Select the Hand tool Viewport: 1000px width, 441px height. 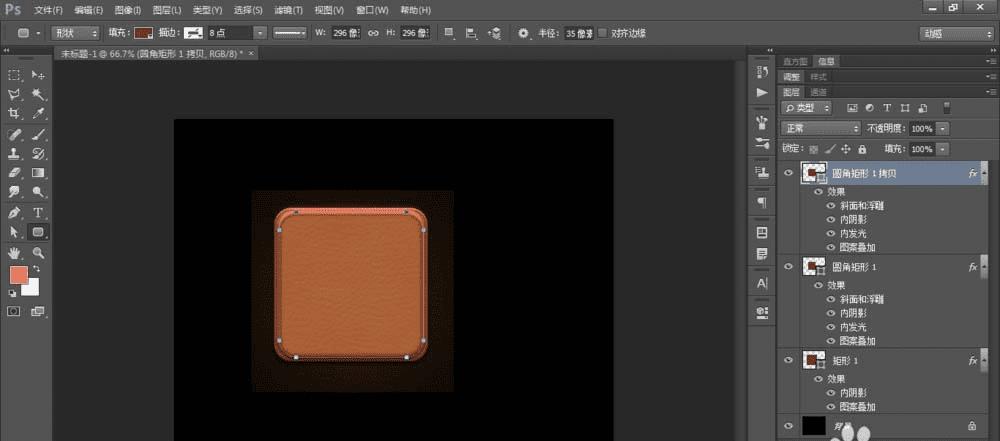(15, 253)
